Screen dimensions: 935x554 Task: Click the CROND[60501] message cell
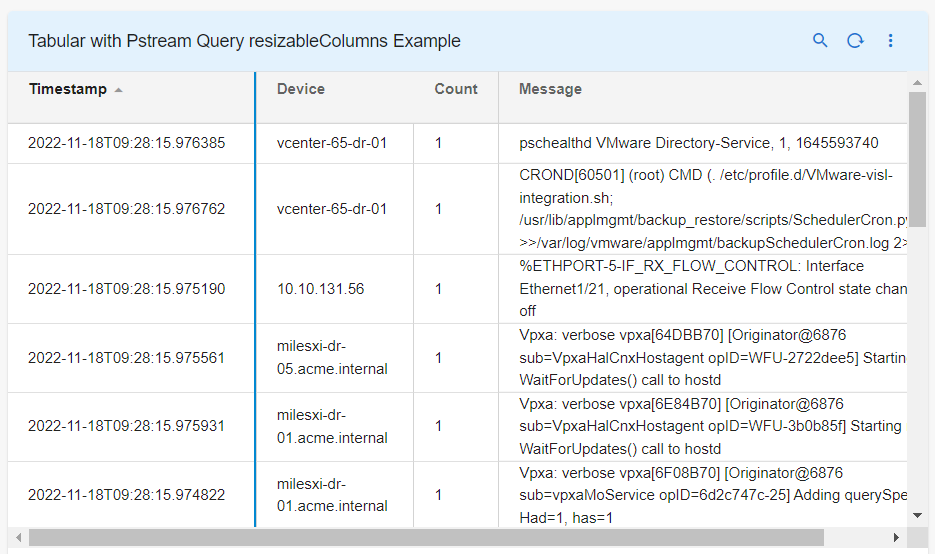pos(703,209)
